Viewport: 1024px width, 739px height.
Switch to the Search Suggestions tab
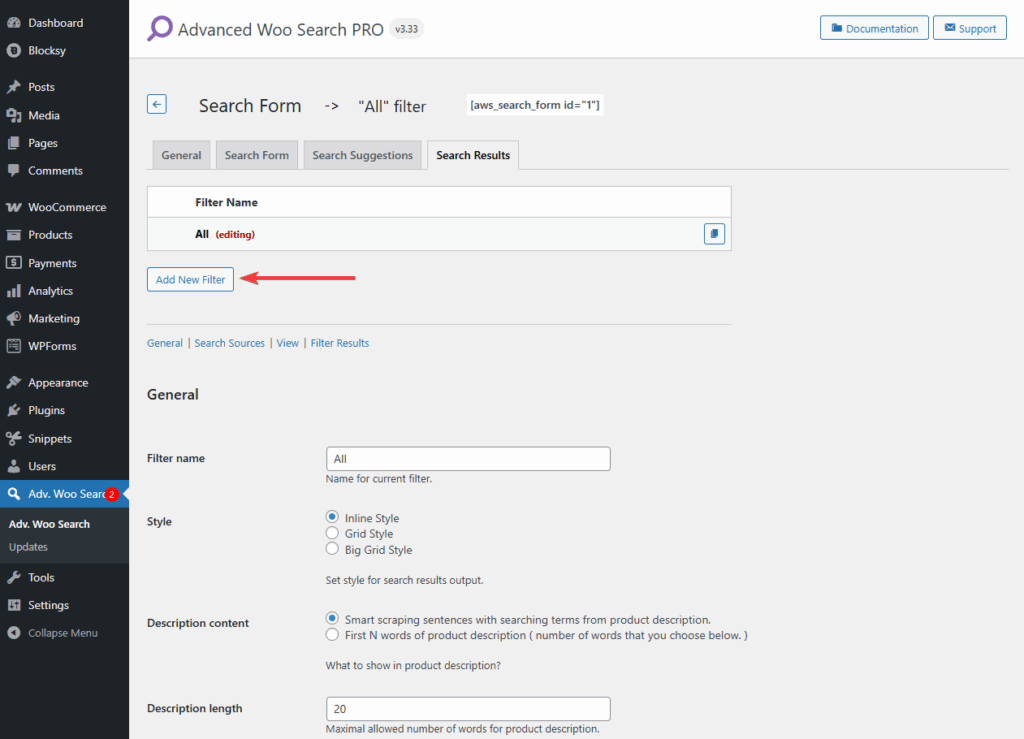click(x=362, y=155)
